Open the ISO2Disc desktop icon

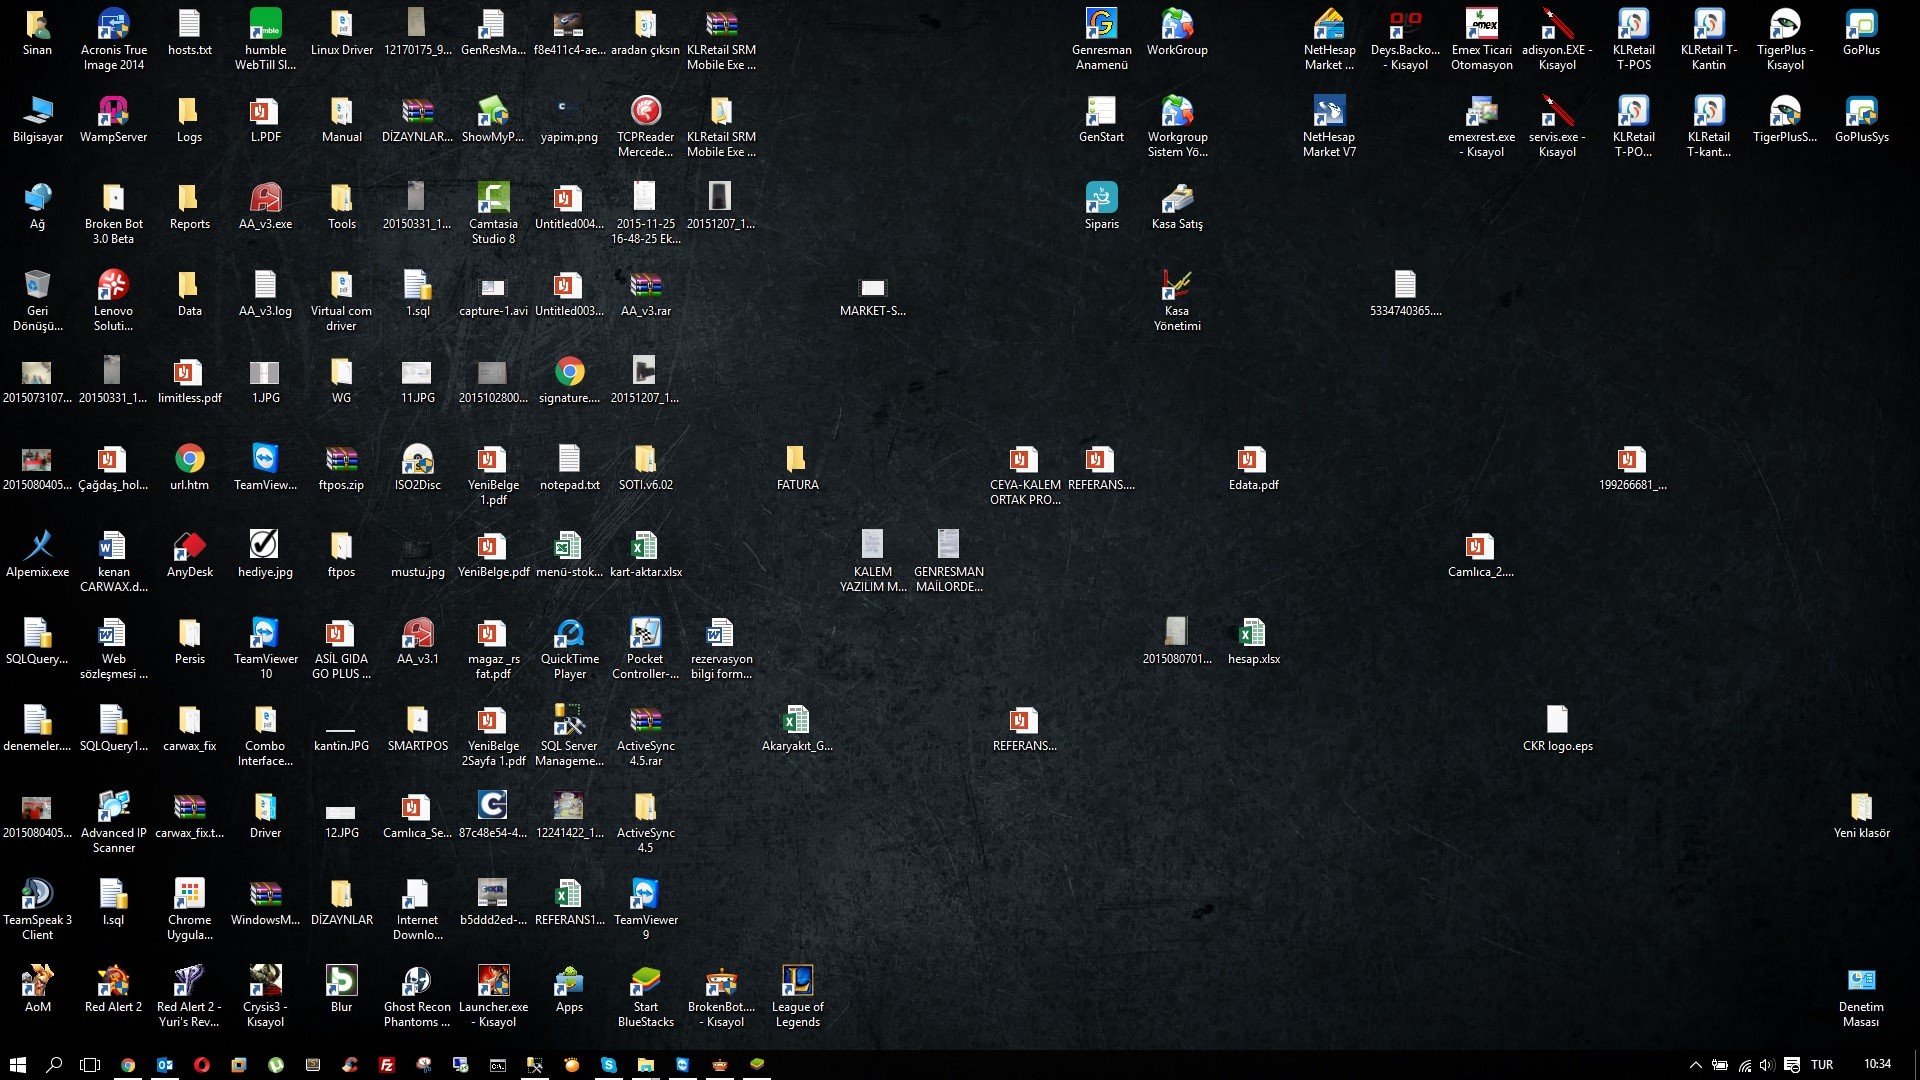tap(417, 467)
